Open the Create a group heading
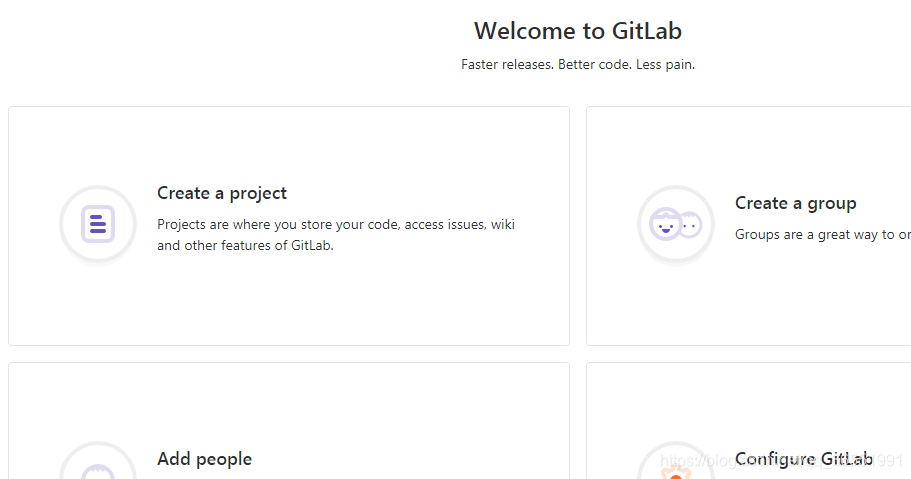This screenshot has height=479, width=911. click(795, 203)
